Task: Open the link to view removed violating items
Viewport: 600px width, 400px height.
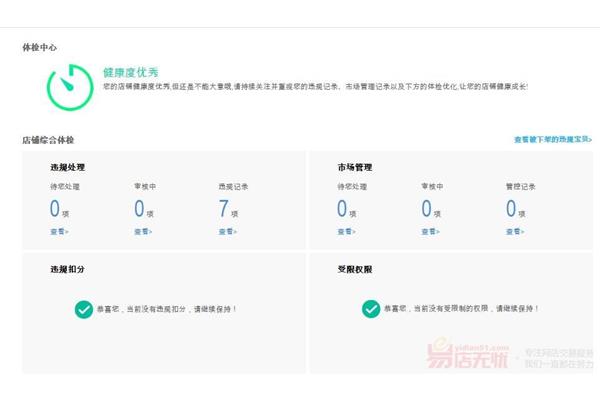Action: (x=553, y=140)
